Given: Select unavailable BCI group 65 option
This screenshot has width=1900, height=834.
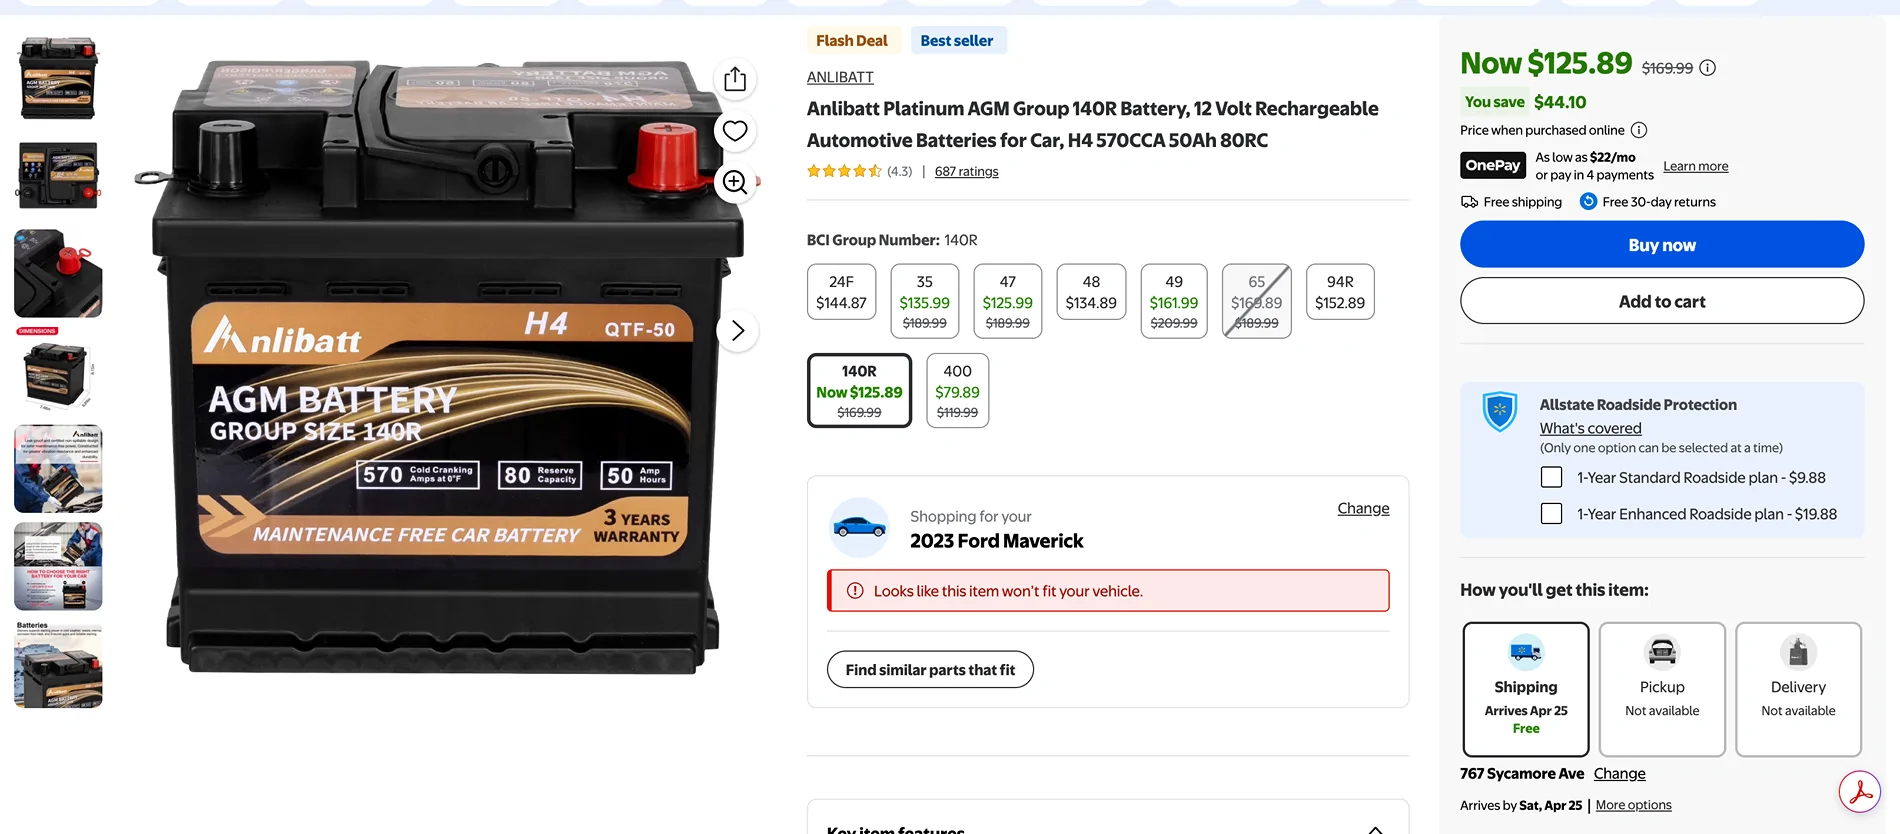Looking at the screenshot, I should (1257, 301).
